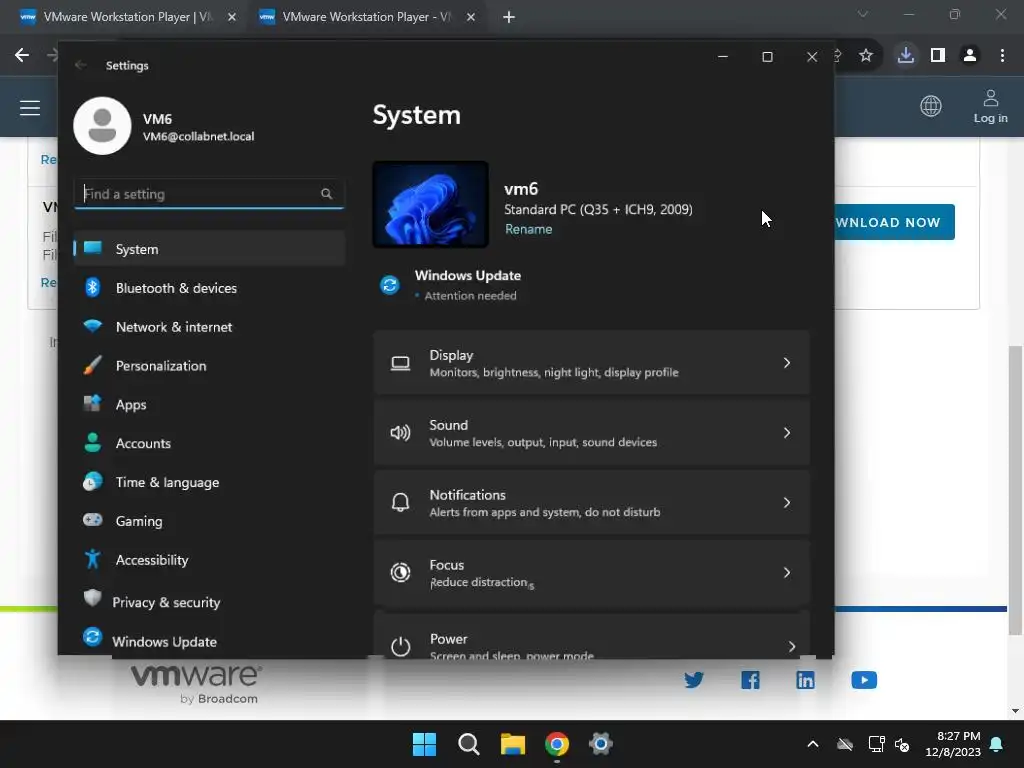Toggle Chrome side panel
Viewport: 1024px width, 768px height.
tap(938, 56)
